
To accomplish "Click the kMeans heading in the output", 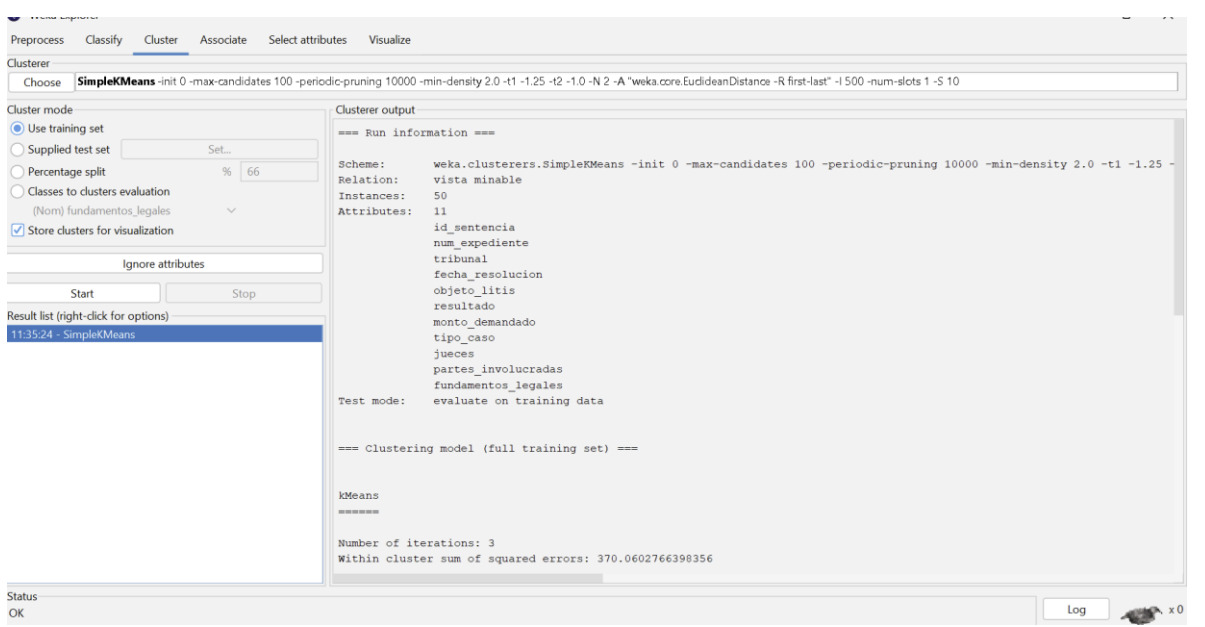I will point(358,495).
